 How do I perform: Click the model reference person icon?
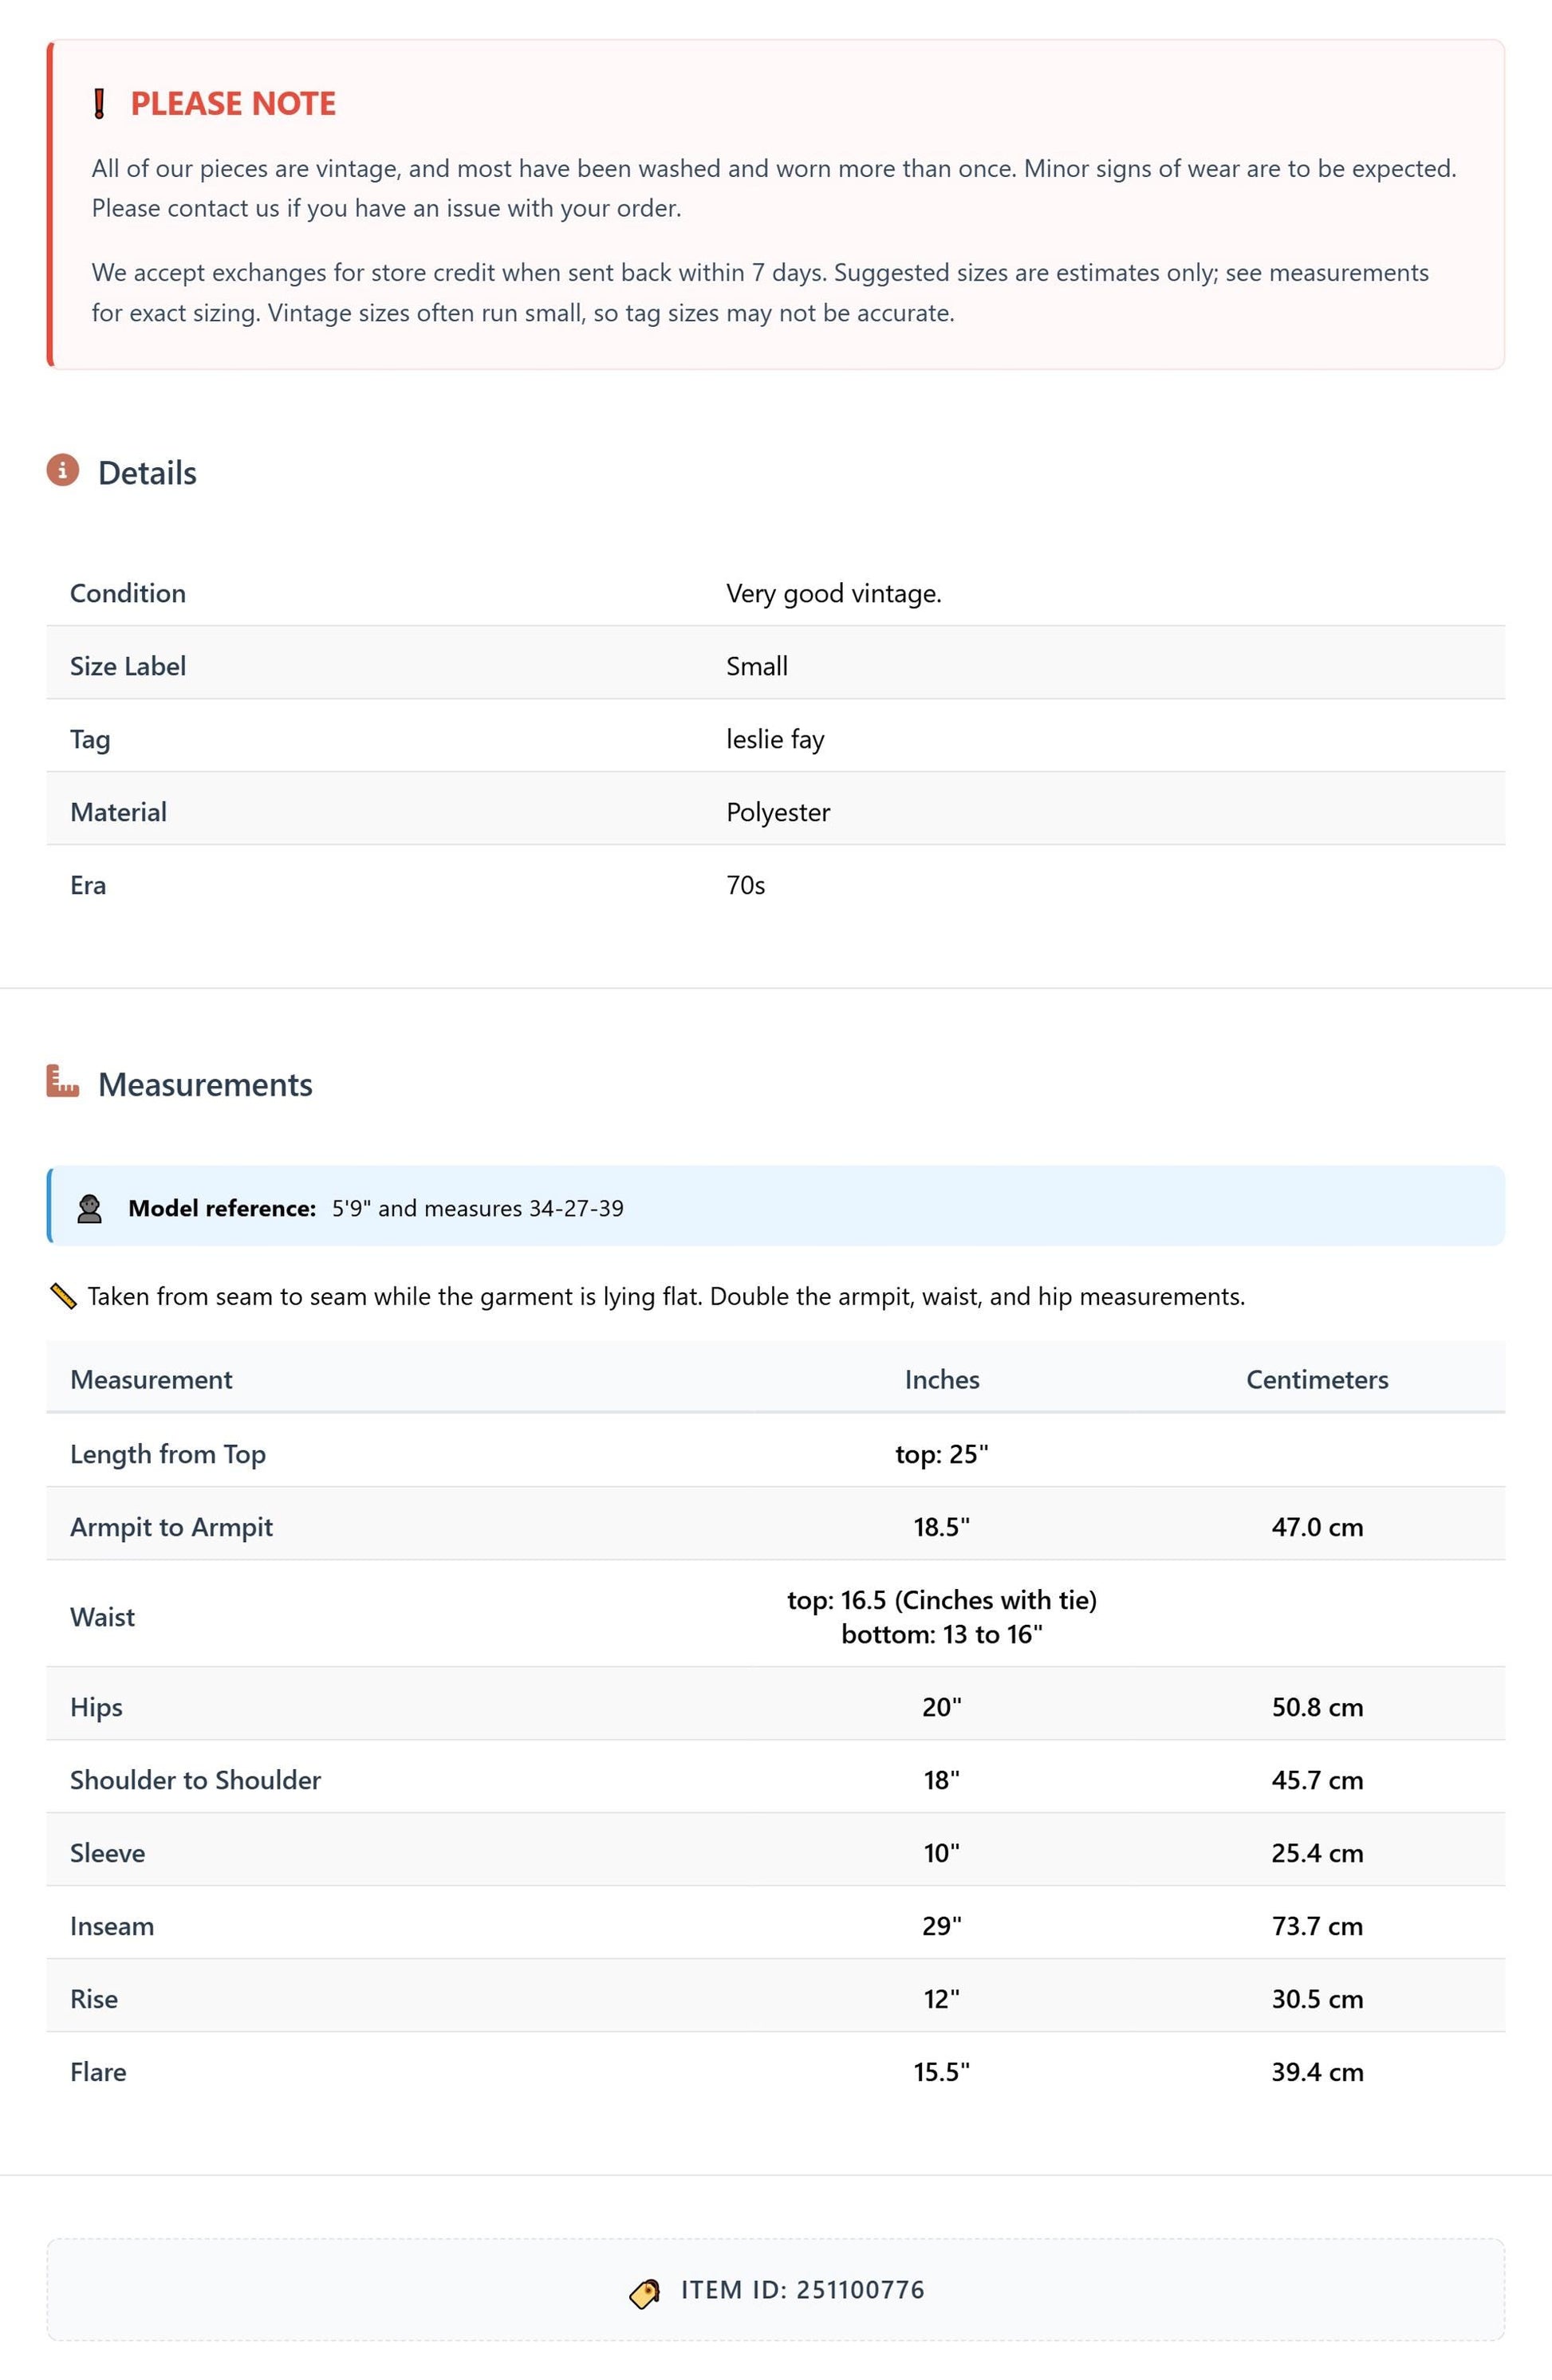tap(90, 1209)
